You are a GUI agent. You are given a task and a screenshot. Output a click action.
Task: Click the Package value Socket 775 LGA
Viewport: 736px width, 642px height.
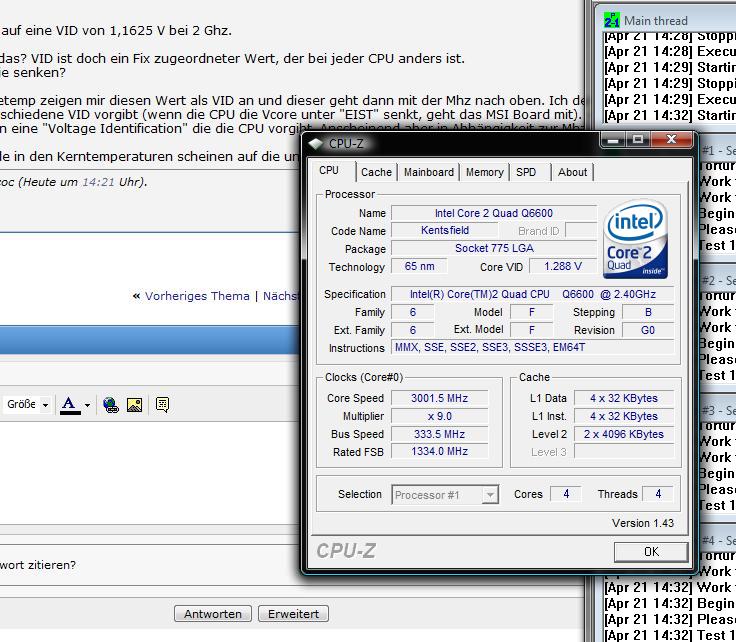click(x=494, y=248)
